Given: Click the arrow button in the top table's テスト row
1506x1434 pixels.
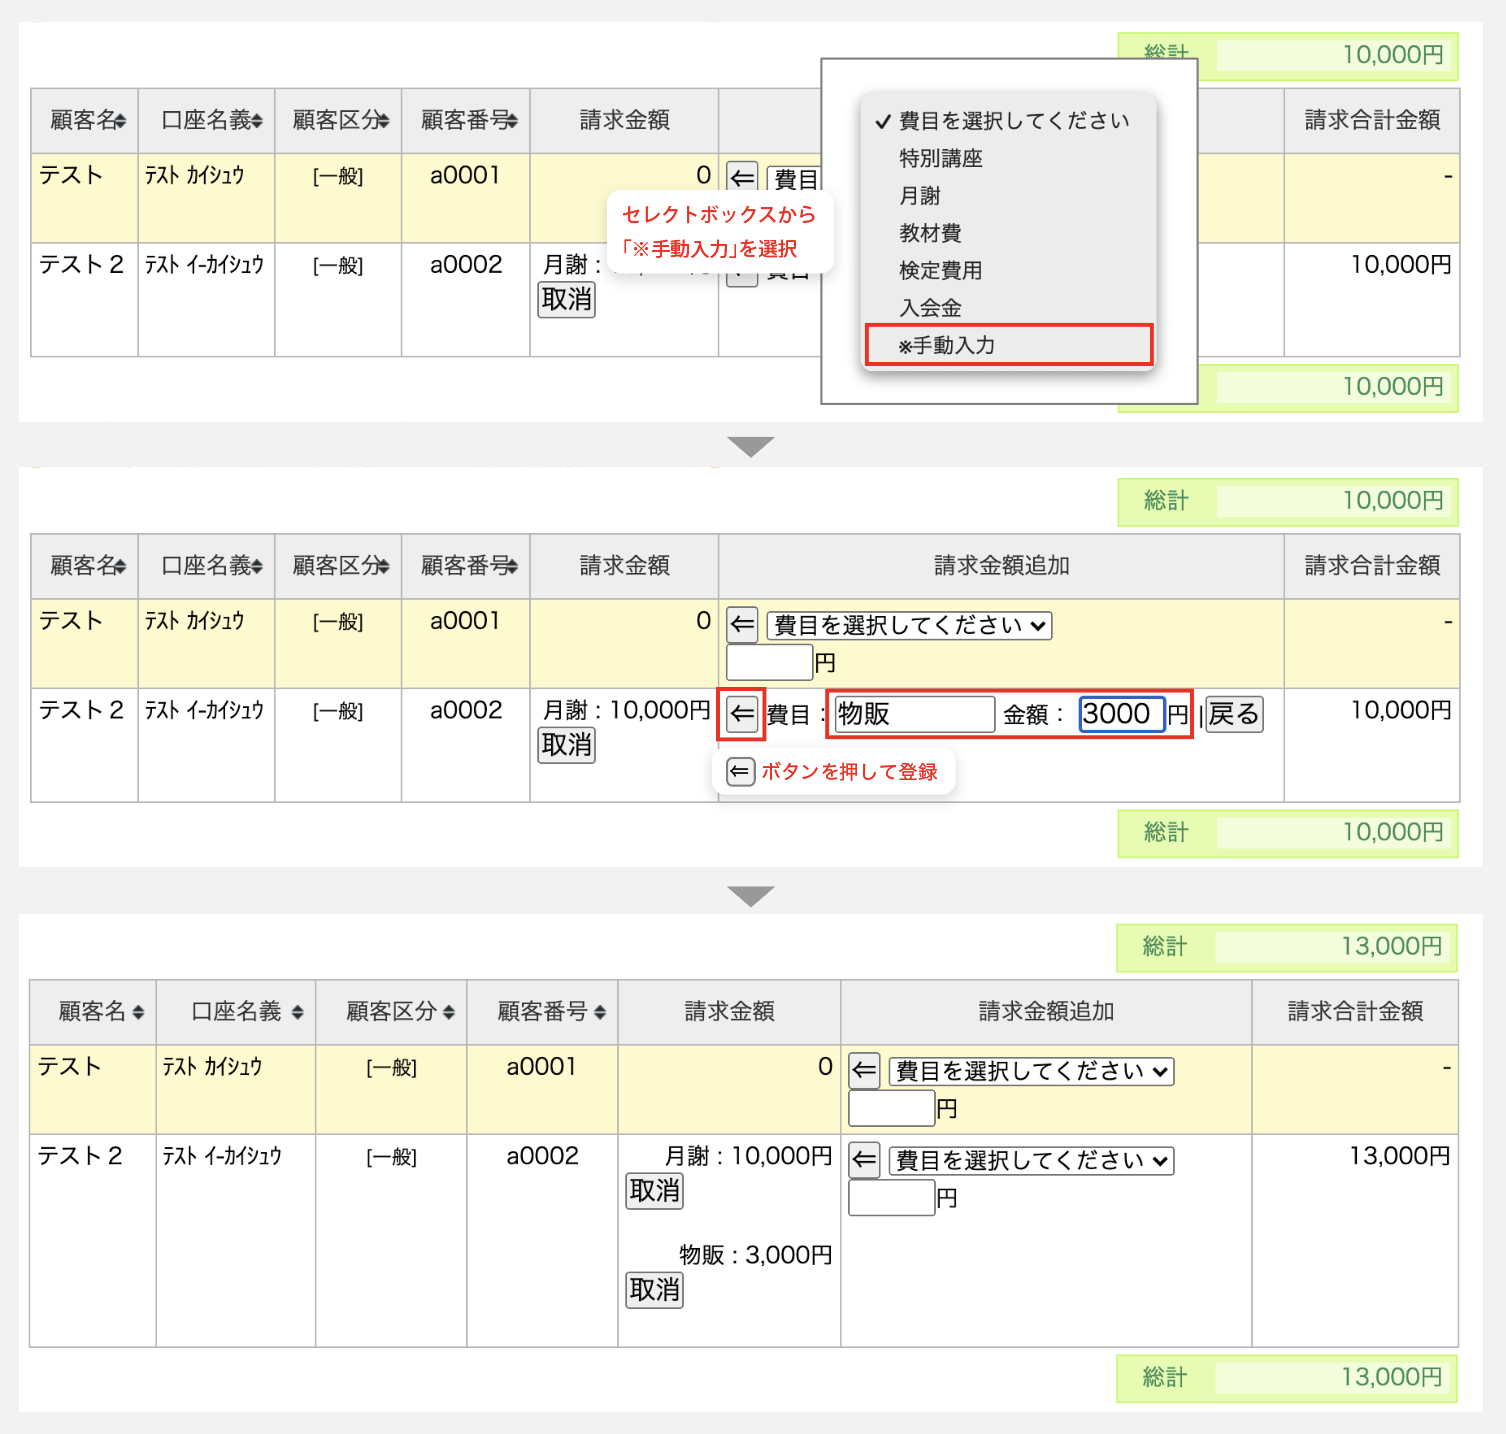Looking at the screenshot, I should [x=742, y=178].
